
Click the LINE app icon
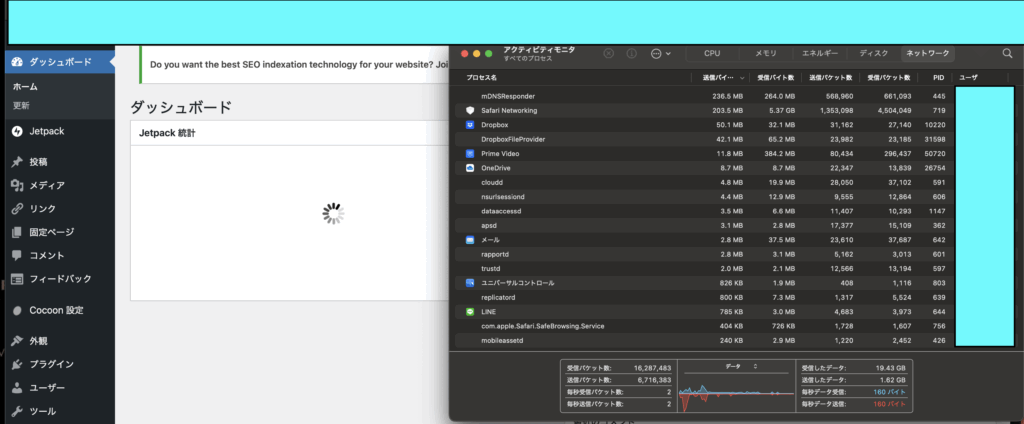click(470, 312)
